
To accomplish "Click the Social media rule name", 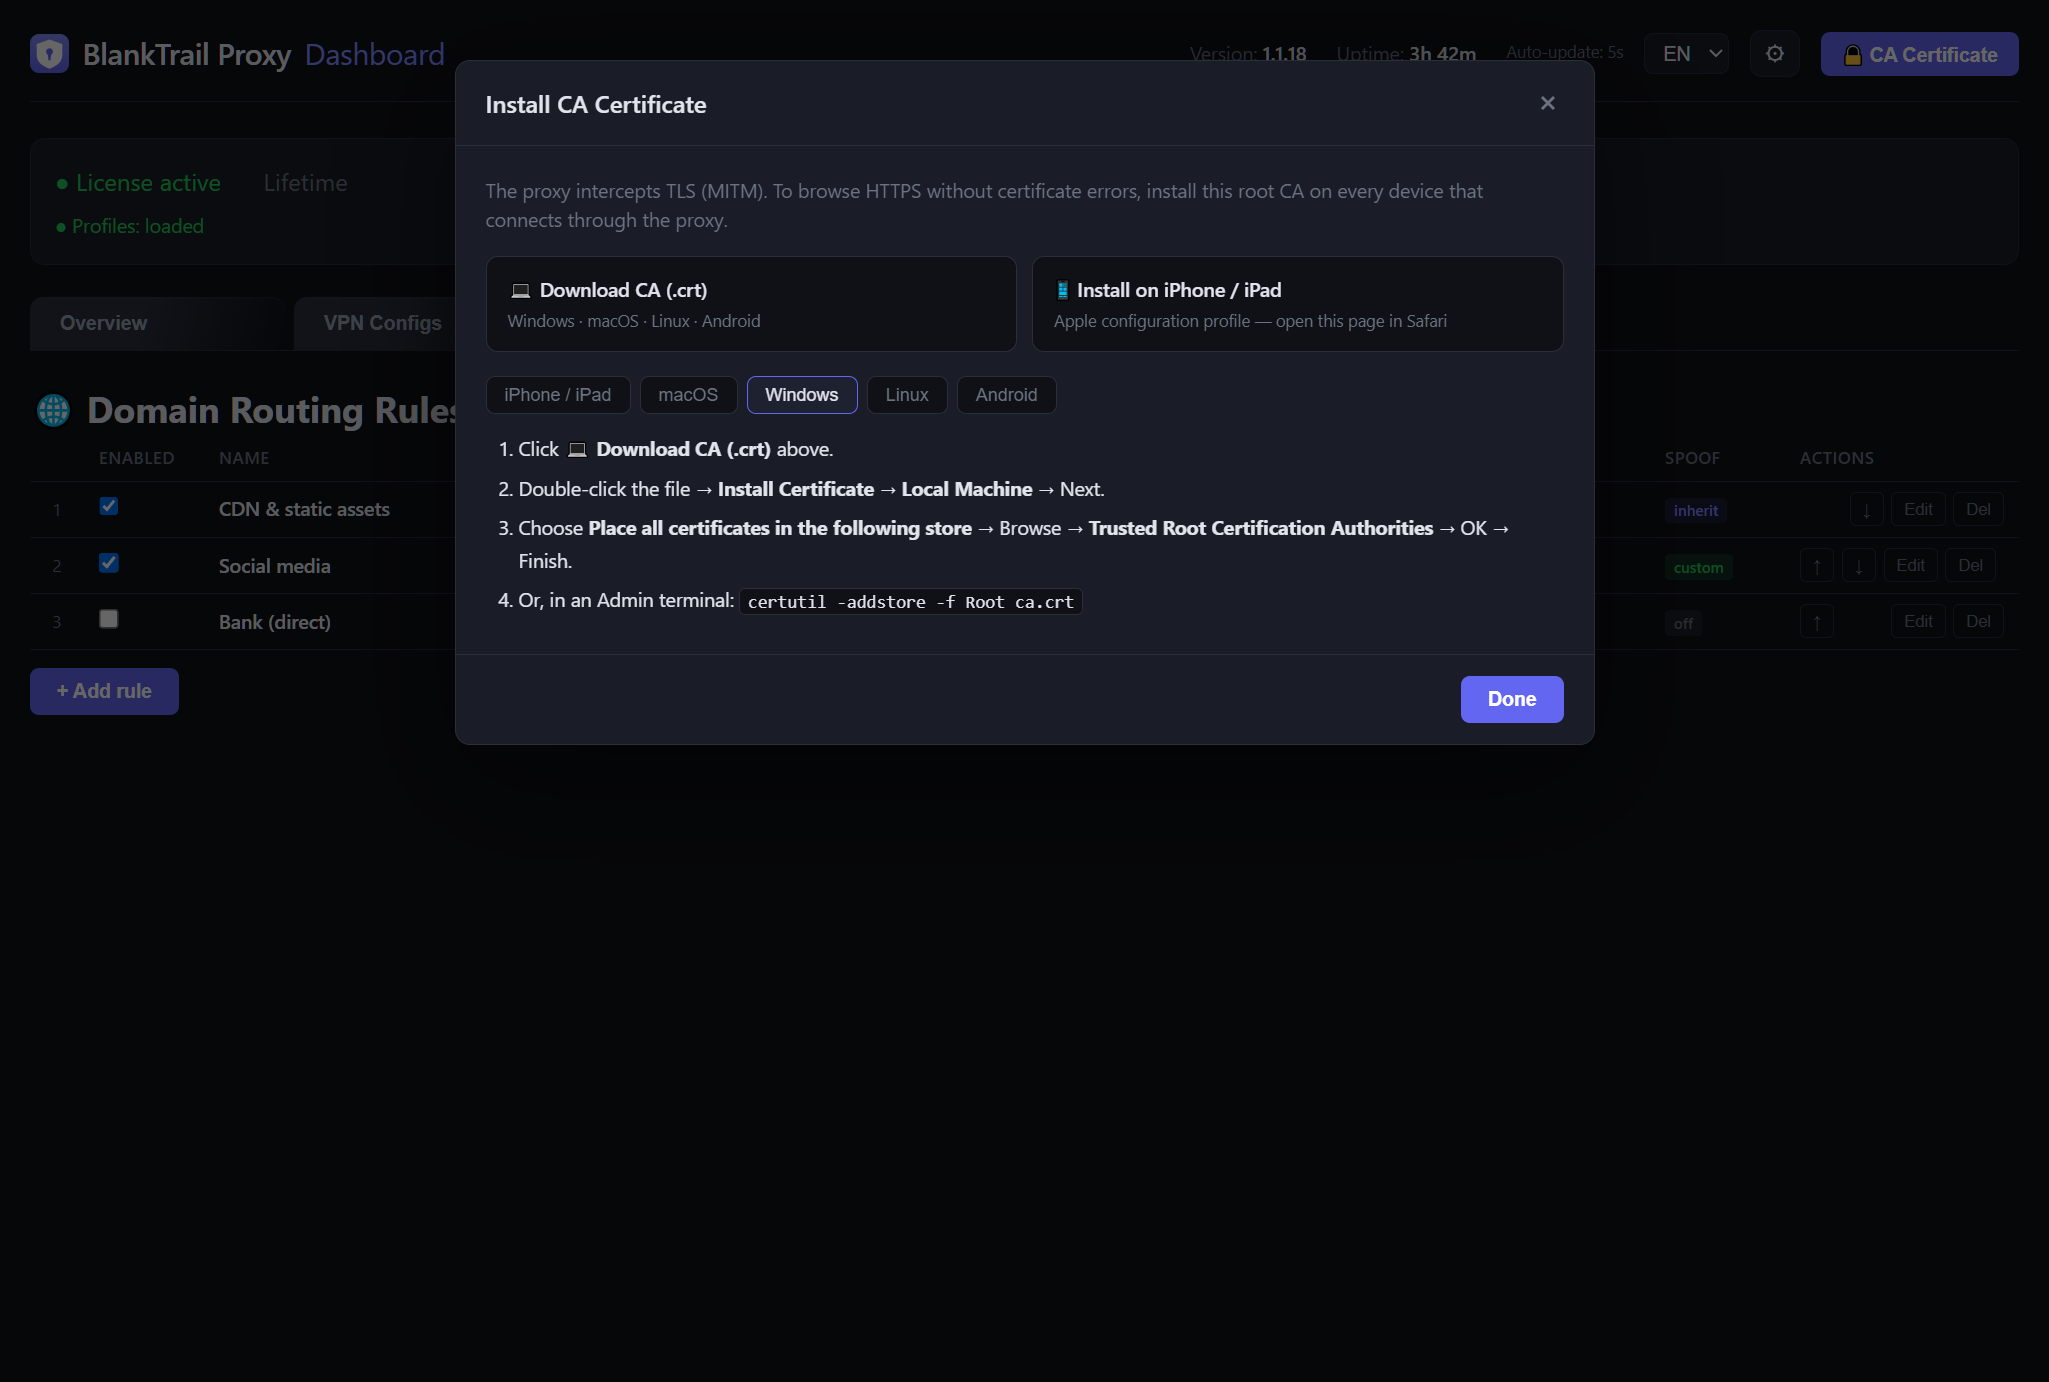I will [274, 566].
